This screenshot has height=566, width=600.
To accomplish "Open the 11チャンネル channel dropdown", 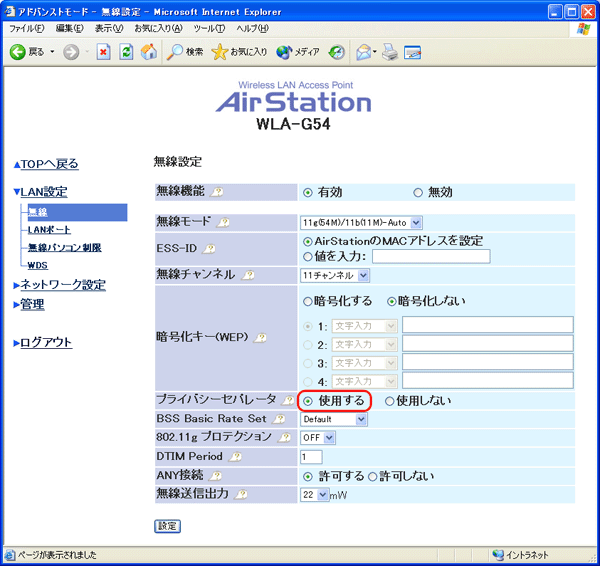I will coord(335,275).
